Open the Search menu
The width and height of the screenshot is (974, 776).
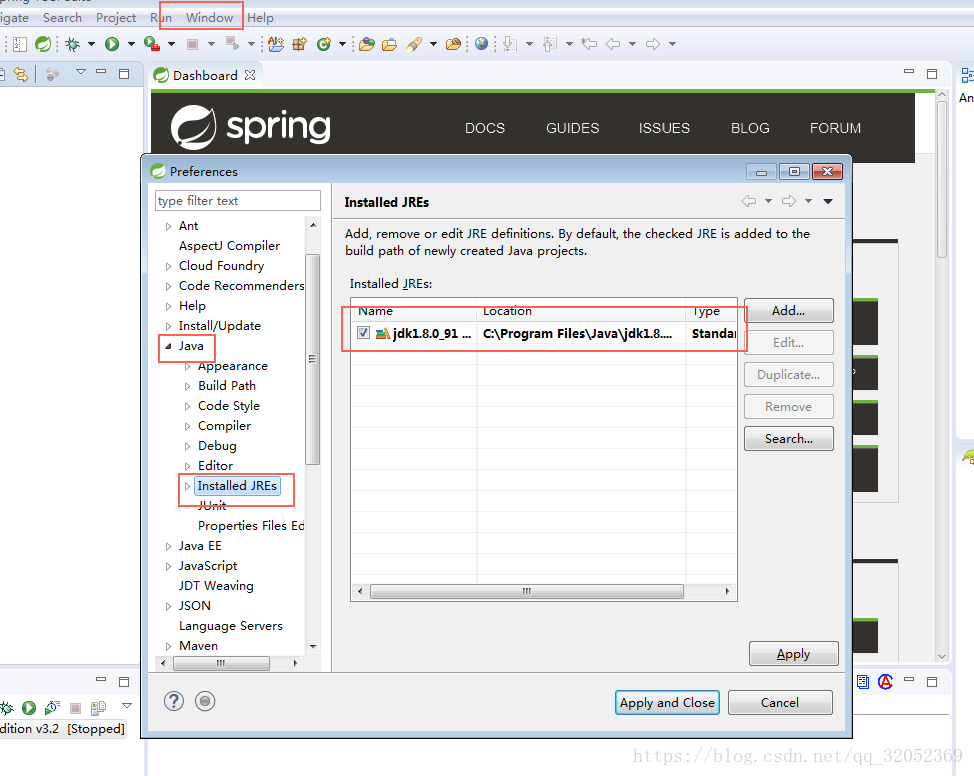[x=62, y=18]
